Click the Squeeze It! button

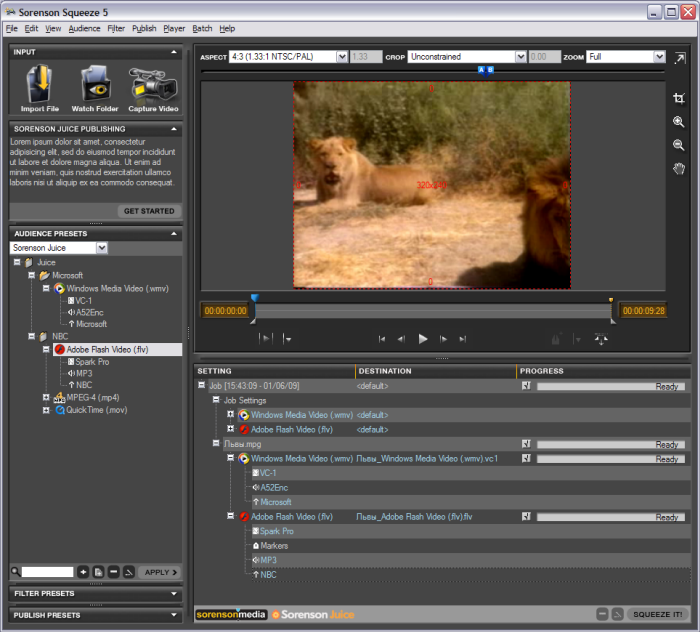click(x=658, y=614)
